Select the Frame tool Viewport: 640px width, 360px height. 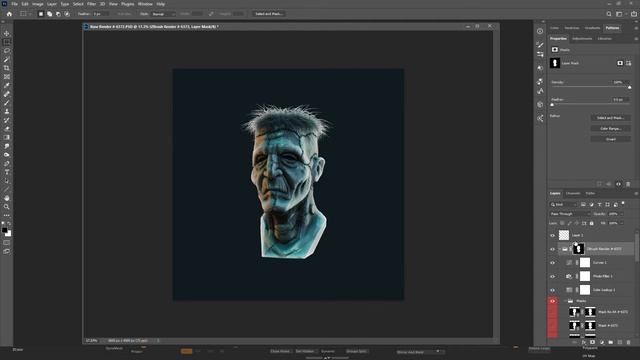[7, 77]
